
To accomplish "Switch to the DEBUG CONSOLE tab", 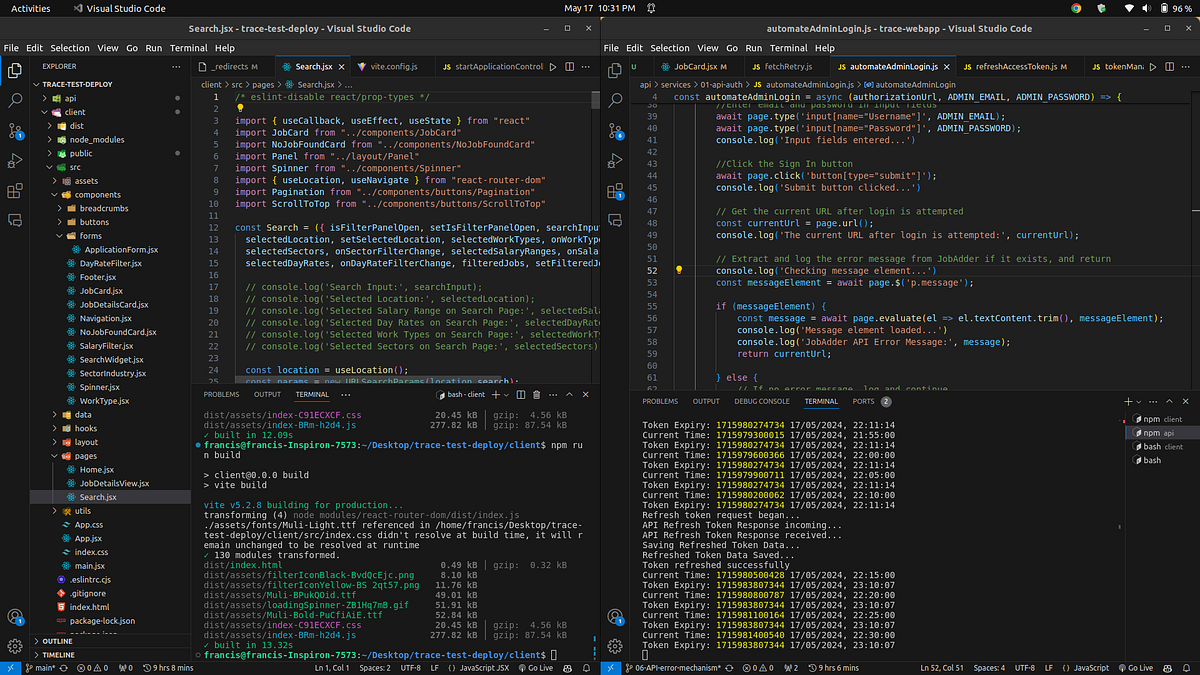I will click(762, 401).
